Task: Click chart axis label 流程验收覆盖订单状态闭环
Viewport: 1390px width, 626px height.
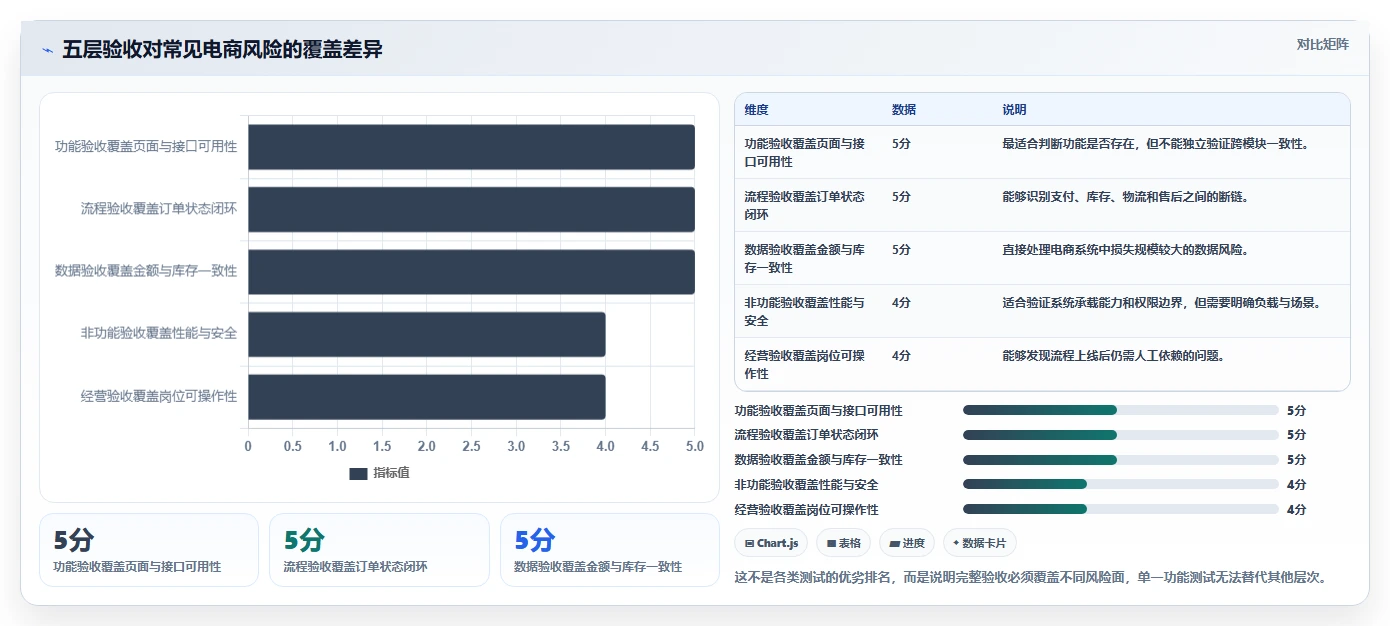Action: tap(159, 209)
